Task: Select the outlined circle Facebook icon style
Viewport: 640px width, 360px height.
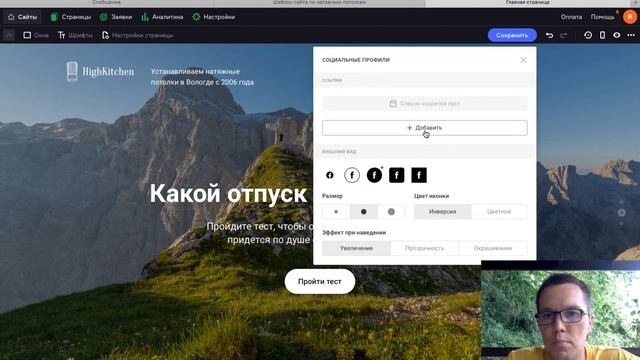Action: tap(352, 175)
